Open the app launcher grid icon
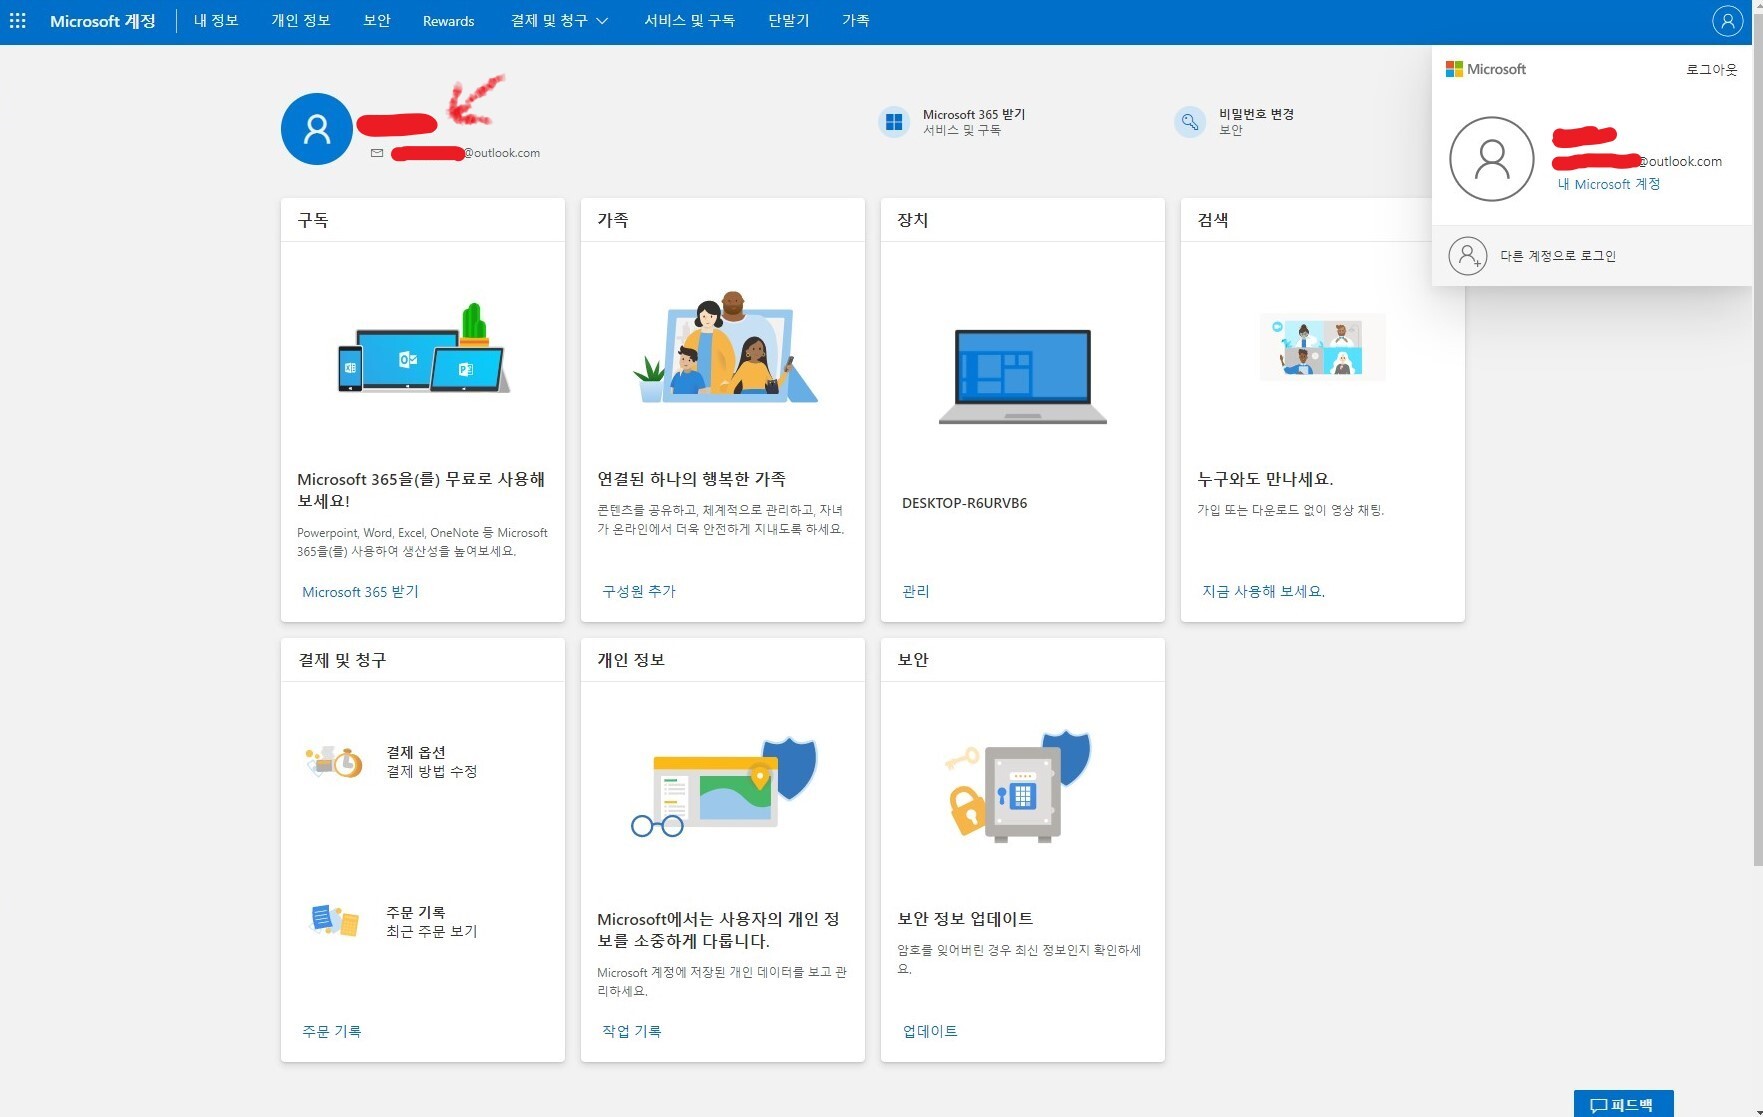The width and height of the screenshot is (1763, 1117). (x=18, y=21)
